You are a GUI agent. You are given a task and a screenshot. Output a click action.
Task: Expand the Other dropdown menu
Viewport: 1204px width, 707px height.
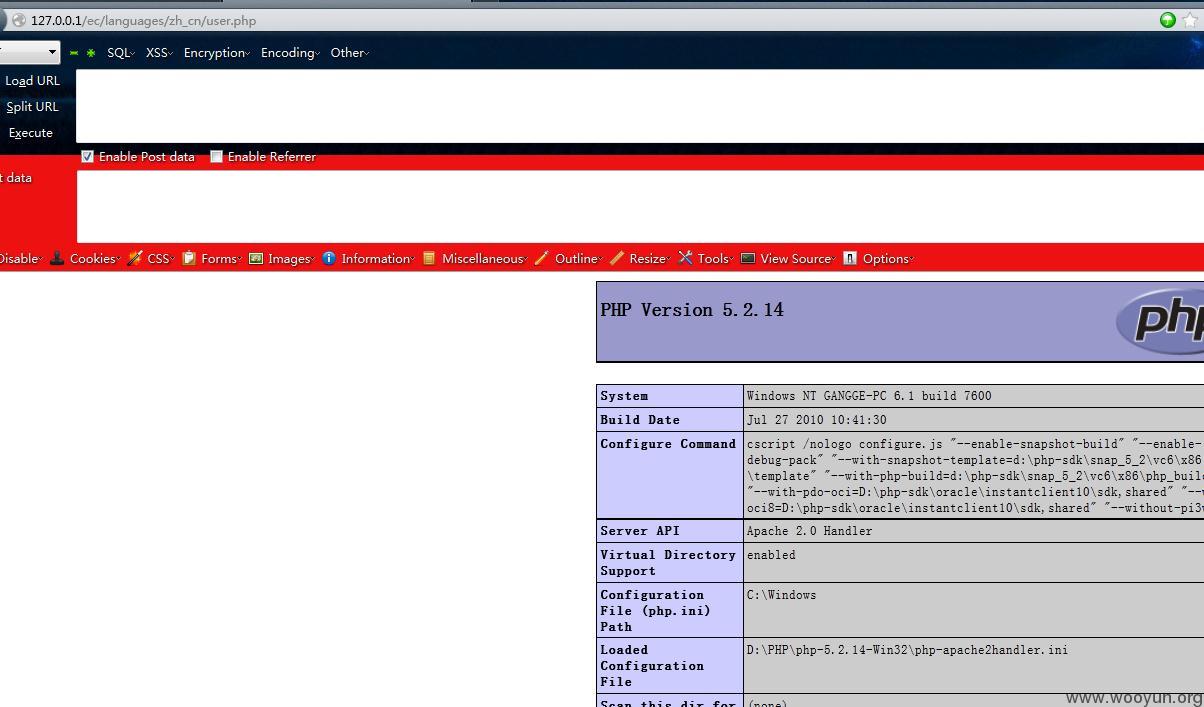[x=350, y=53]
